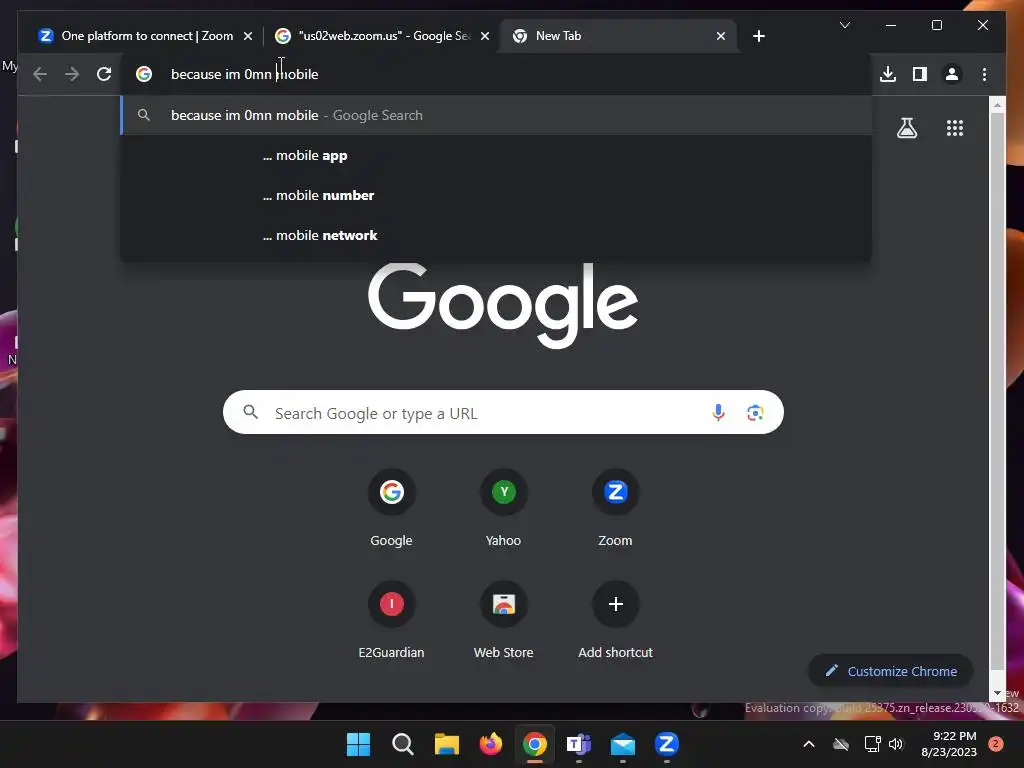Click the page's vertical scrollbar

(x=997, y=392)
